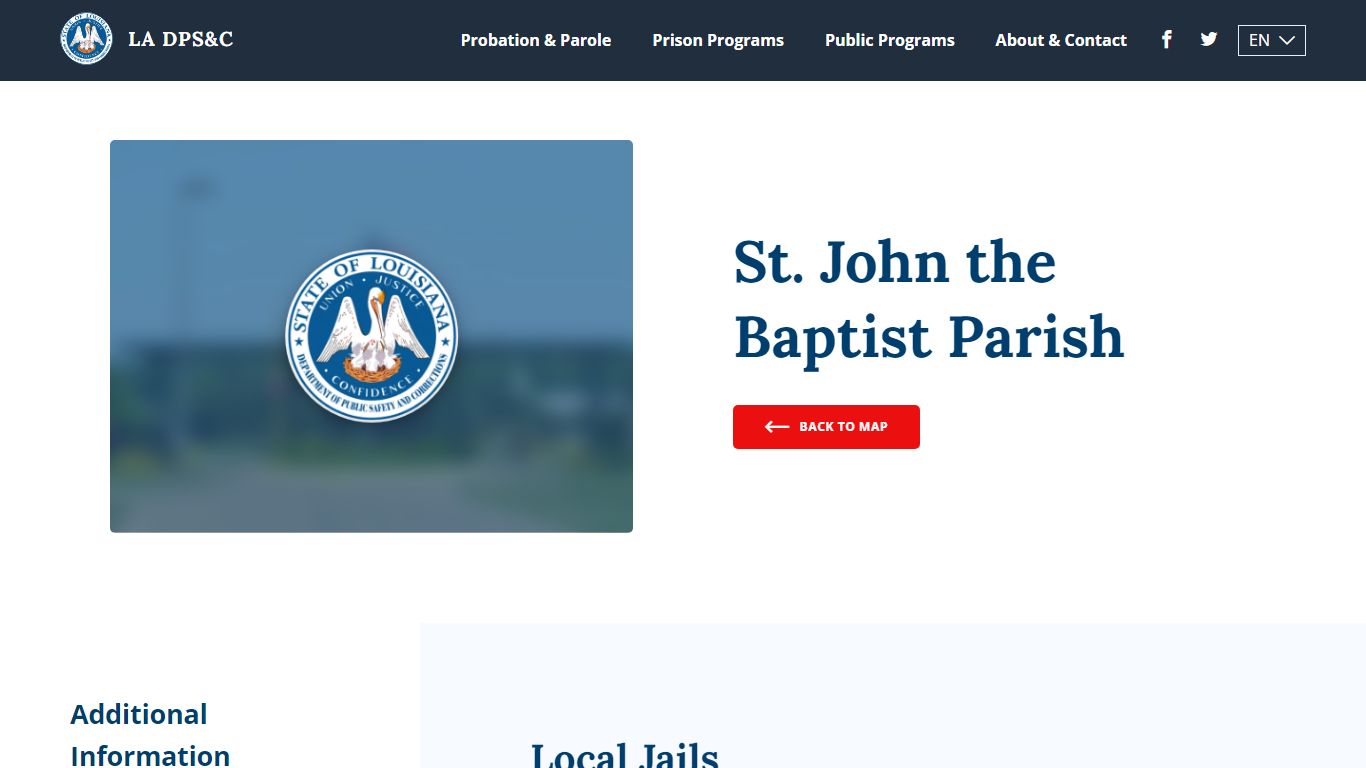
Task: Open the Probation & Parole menu
Action: (x=536, y=40)
